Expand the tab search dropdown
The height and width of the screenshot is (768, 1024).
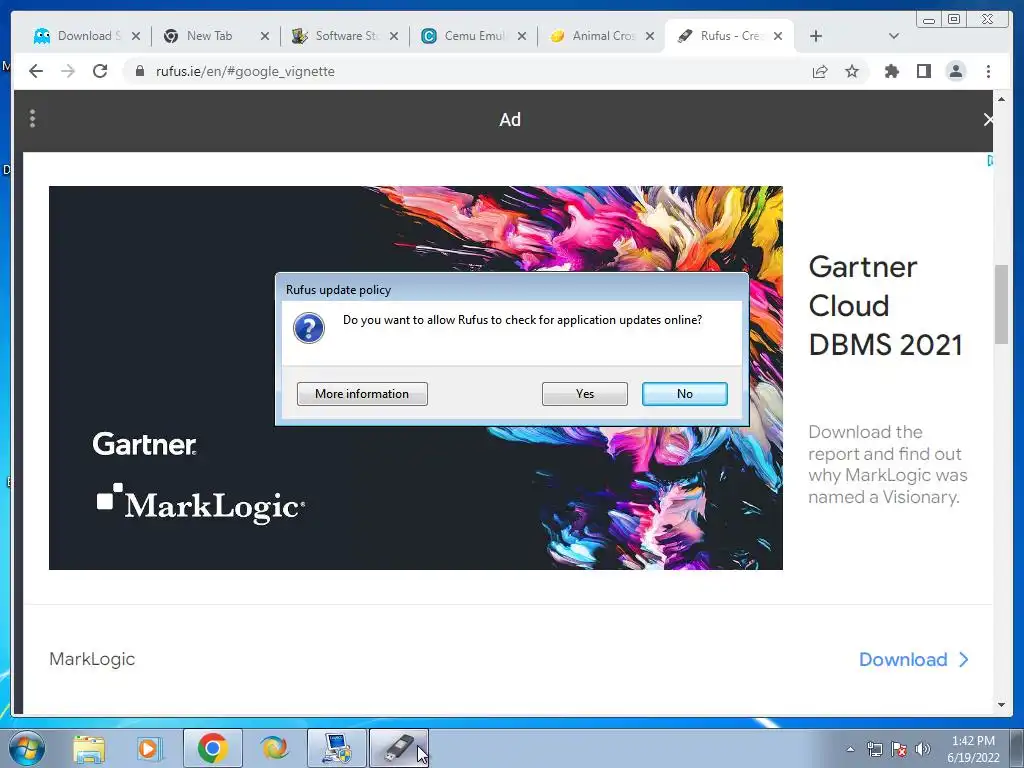coord(894,36)
